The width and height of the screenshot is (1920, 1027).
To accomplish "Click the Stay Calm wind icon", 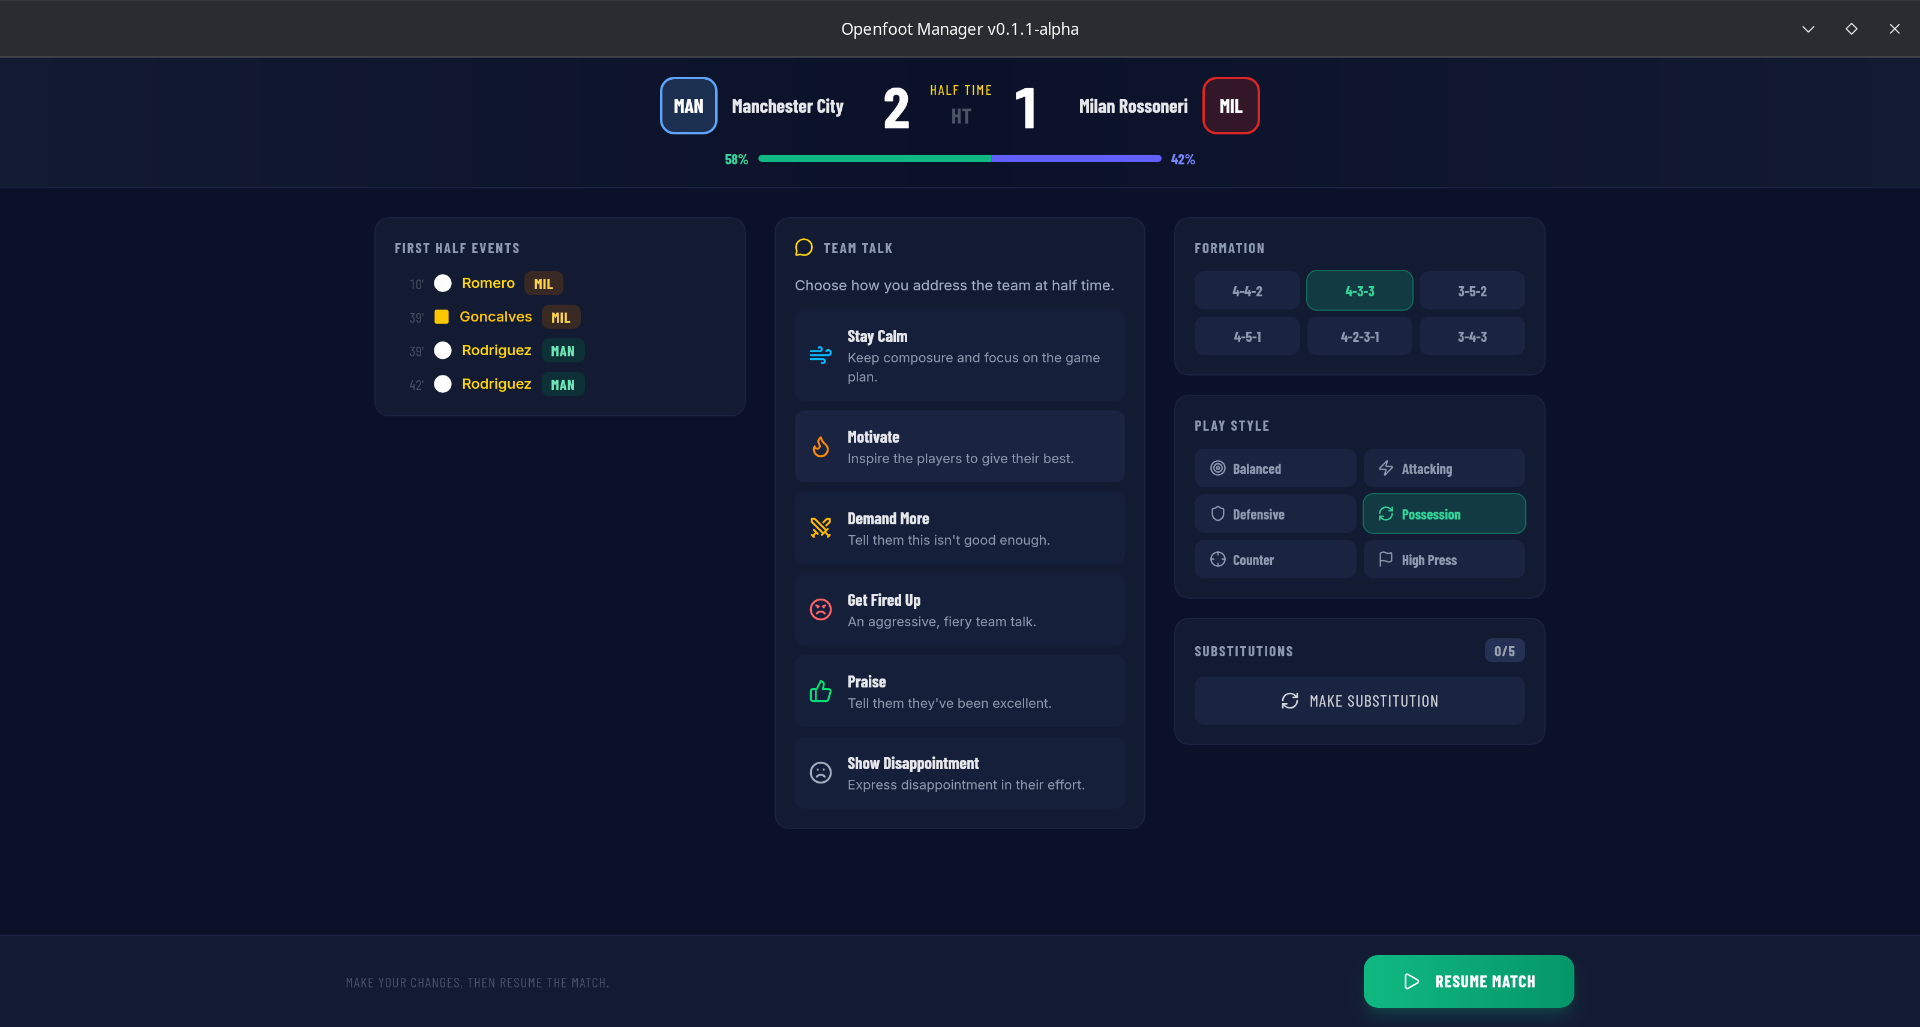I will click(820, 355).
